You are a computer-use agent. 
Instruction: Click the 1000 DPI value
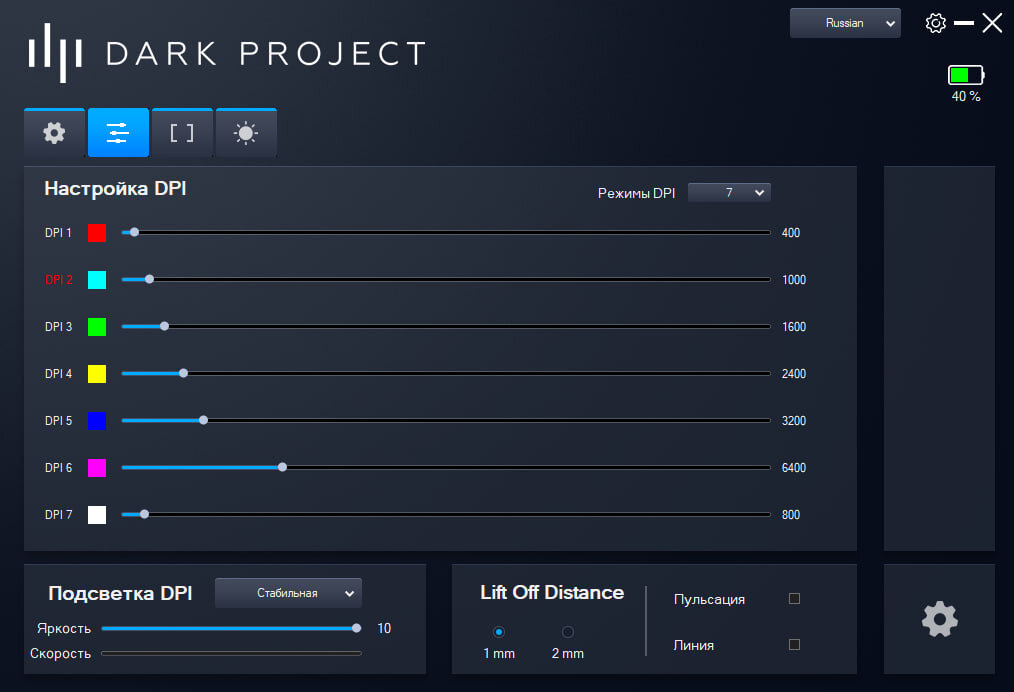(x=793, y=280)
